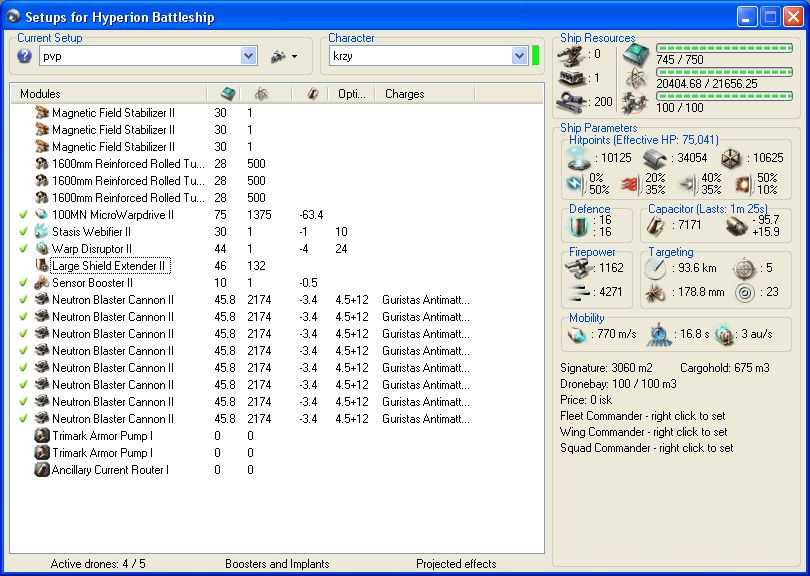
Task: Click the blue help question mark icon
Action: [25, 56]
